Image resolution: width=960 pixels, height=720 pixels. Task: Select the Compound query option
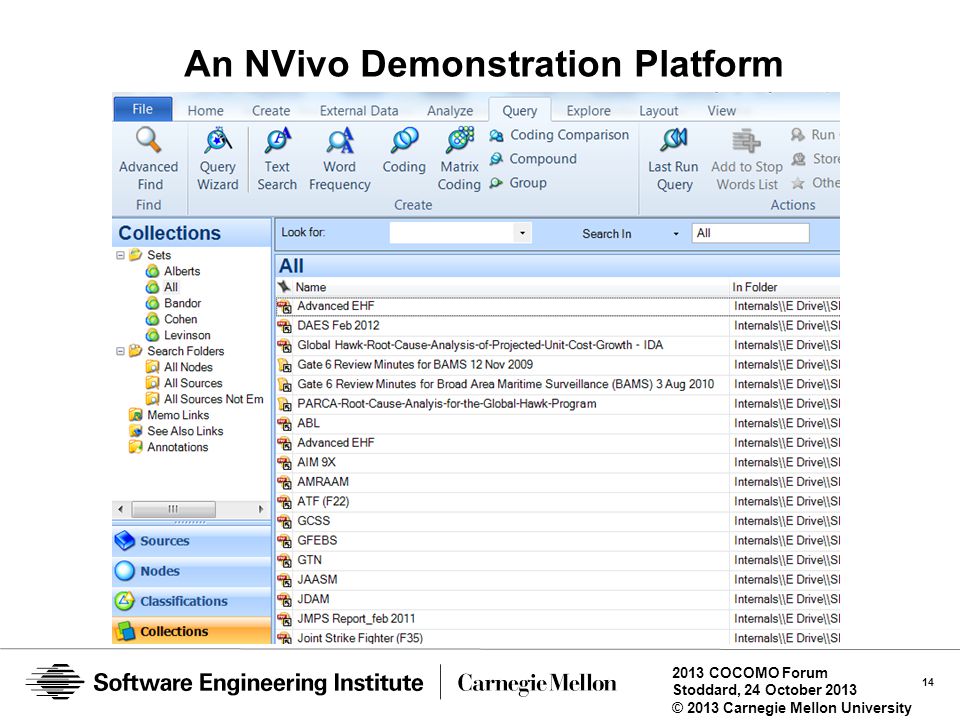pyautogui.click(x=533, y=159)
